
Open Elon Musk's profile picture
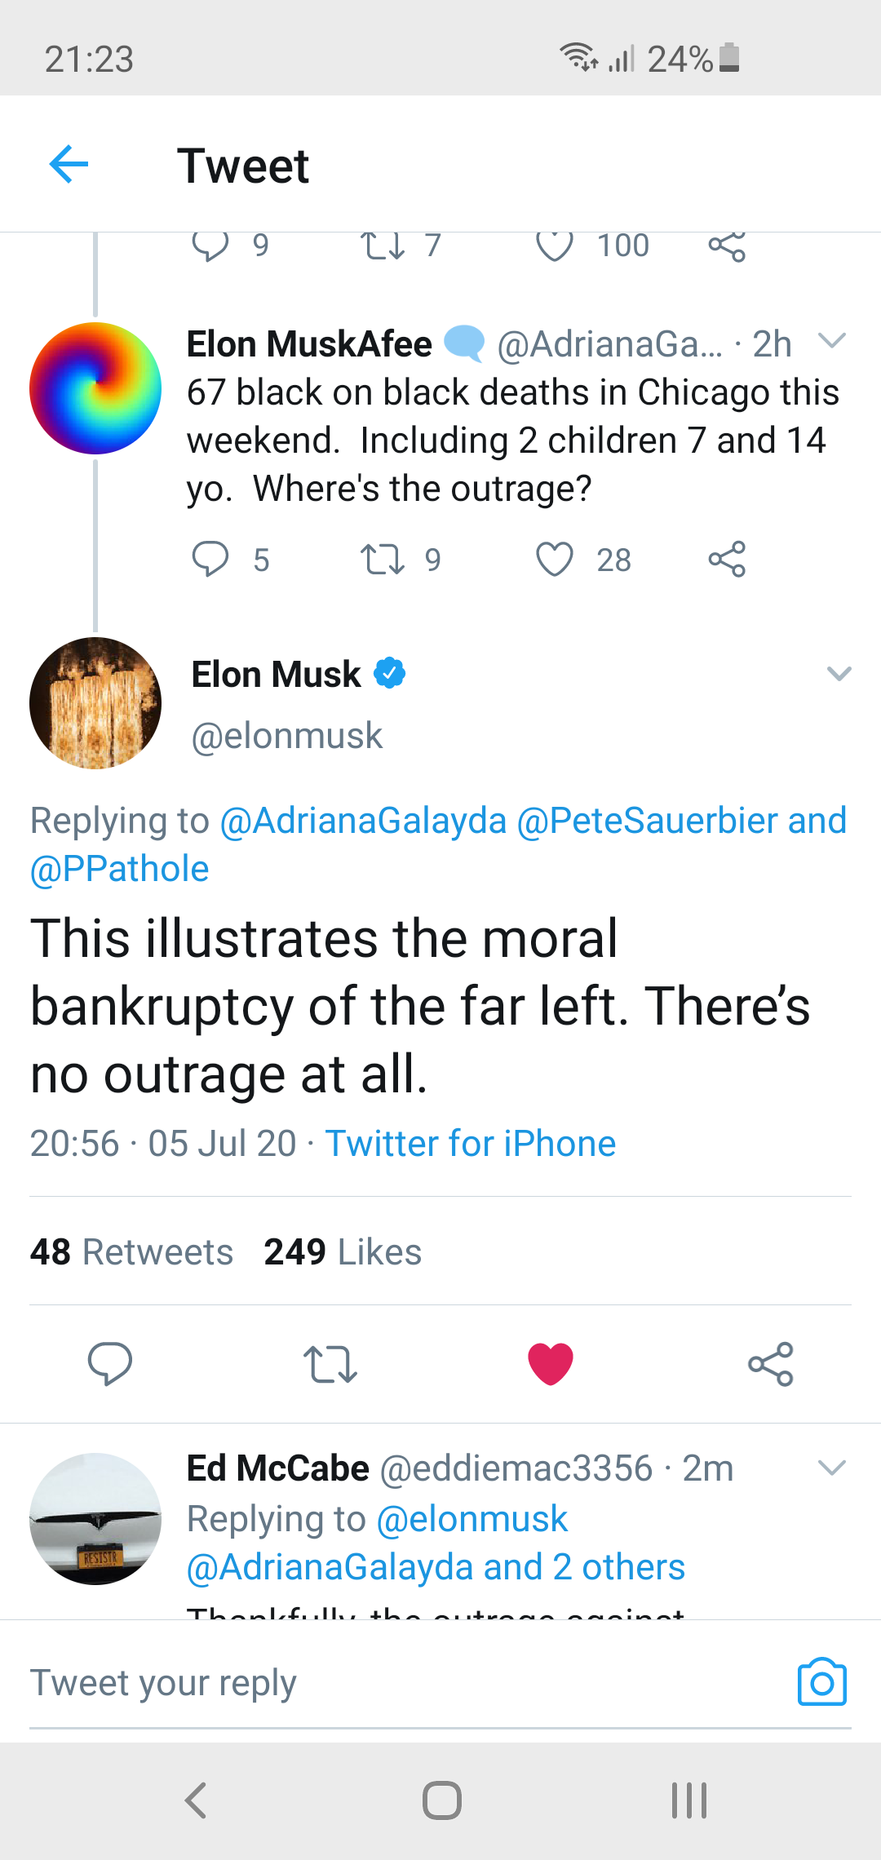click(x=95, y=703)
